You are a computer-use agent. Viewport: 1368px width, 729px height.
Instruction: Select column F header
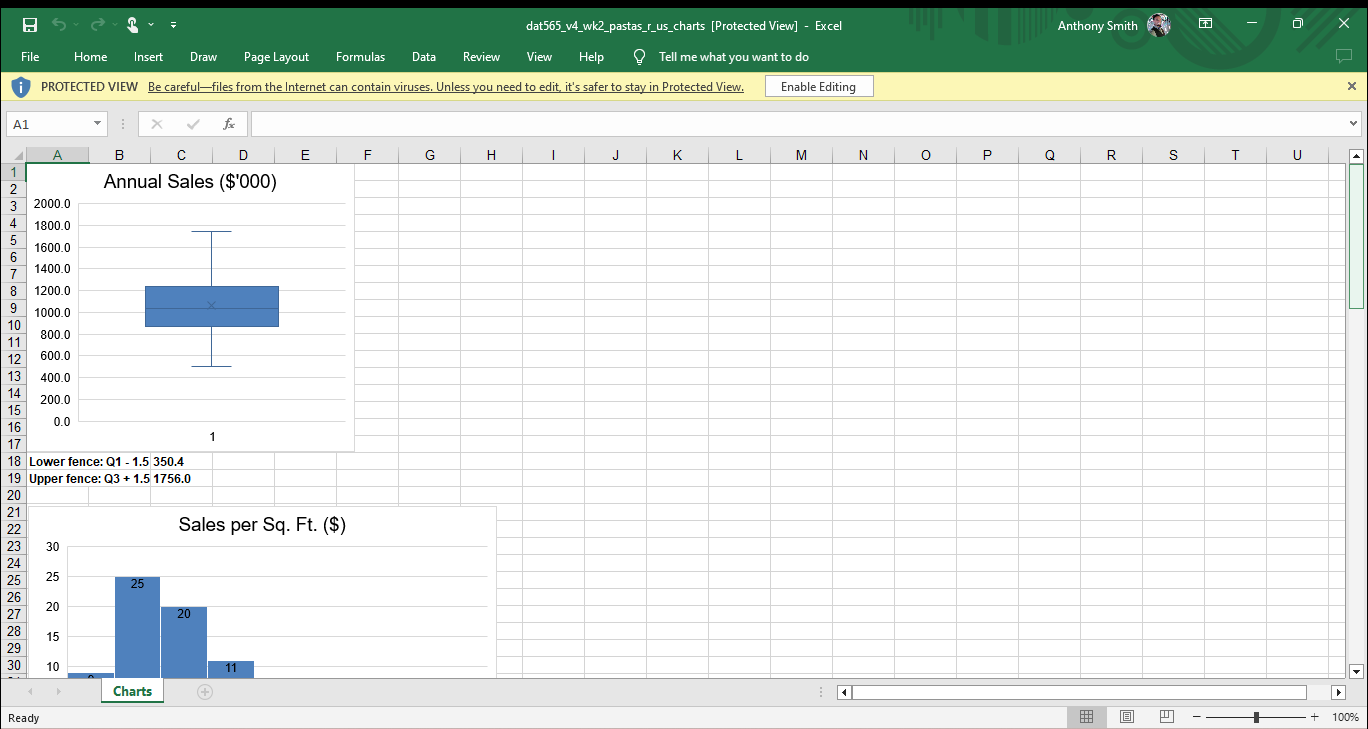coord(367,155)
